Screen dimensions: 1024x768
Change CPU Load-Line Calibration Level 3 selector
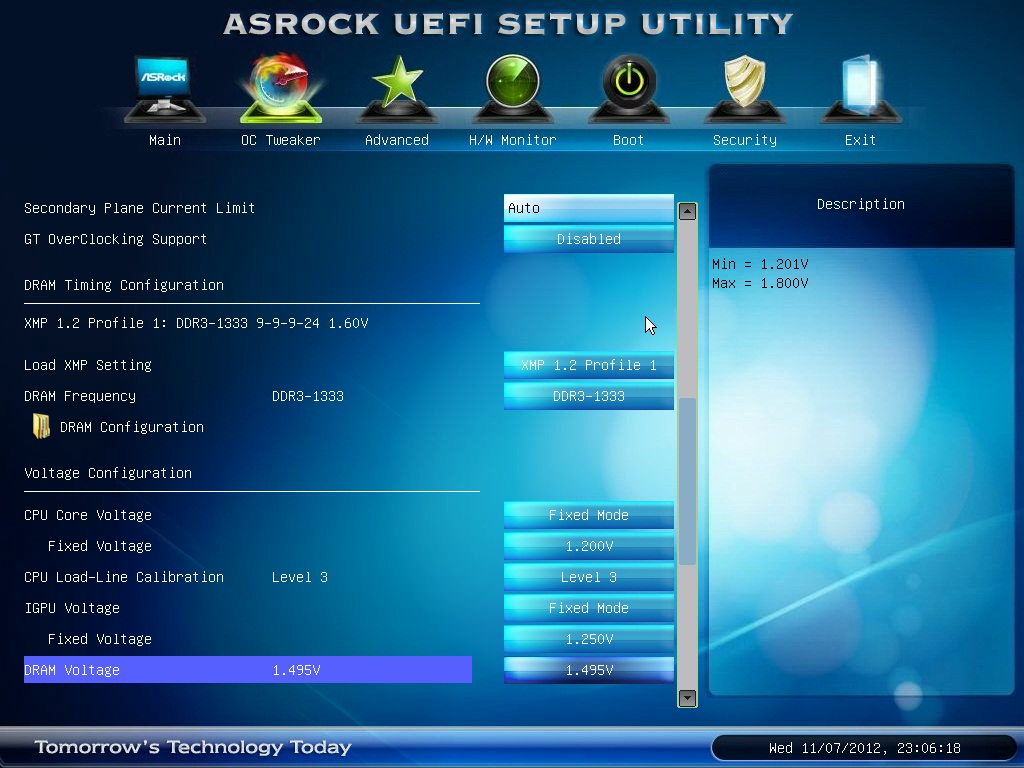coord(588,577)
